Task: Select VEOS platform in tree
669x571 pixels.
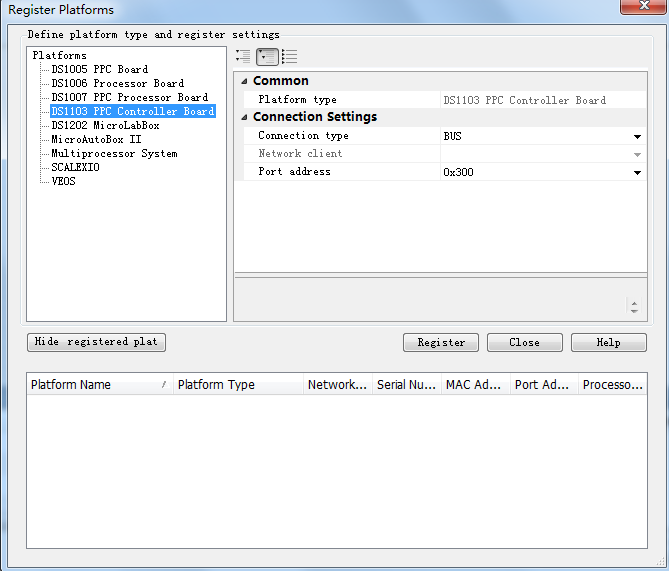Action: click(x=64, y=181)
